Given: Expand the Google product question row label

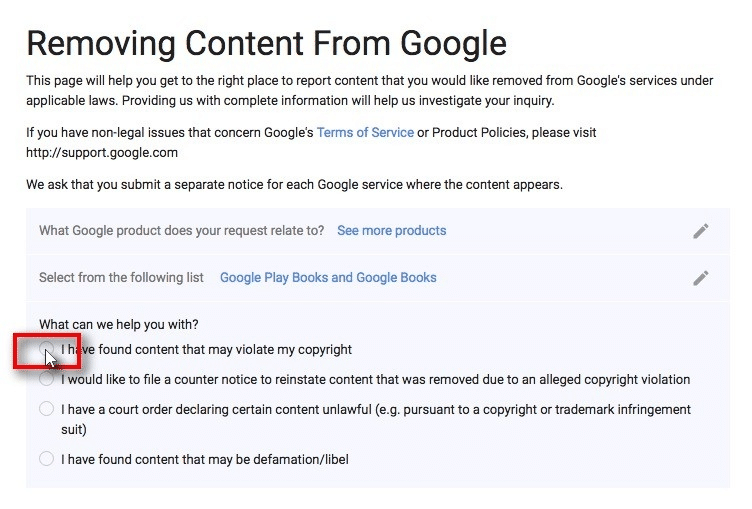Looking at the screenshot, I should point(181,231).
